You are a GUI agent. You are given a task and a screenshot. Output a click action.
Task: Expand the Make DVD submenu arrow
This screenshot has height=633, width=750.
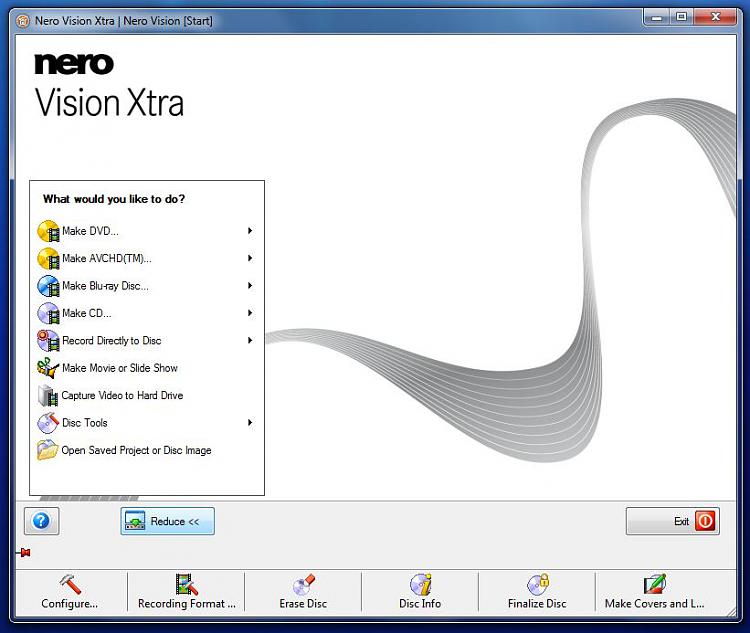click(x=250, y=231)
